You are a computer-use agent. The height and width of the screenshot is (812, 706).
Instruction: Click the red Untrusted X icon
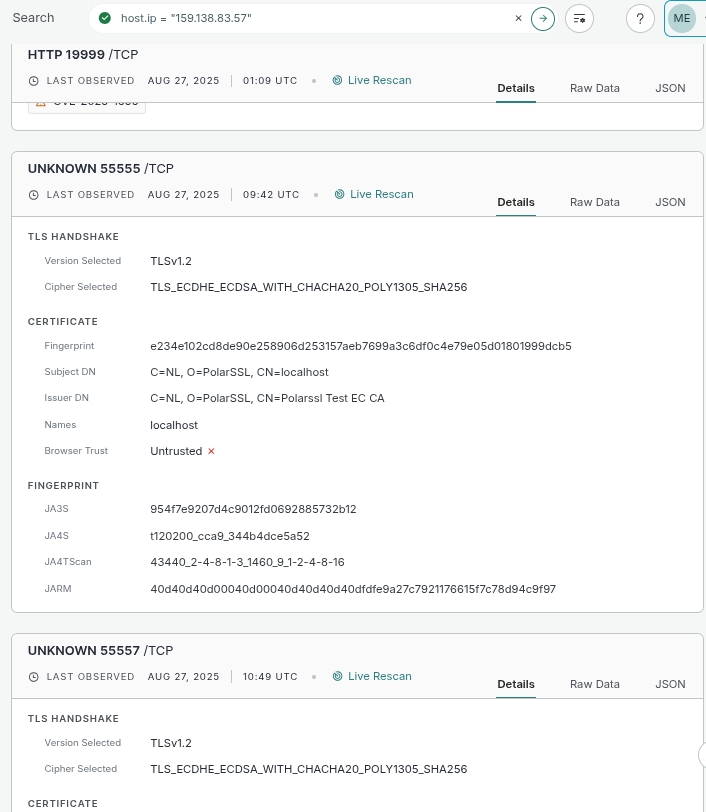(211, 451)
